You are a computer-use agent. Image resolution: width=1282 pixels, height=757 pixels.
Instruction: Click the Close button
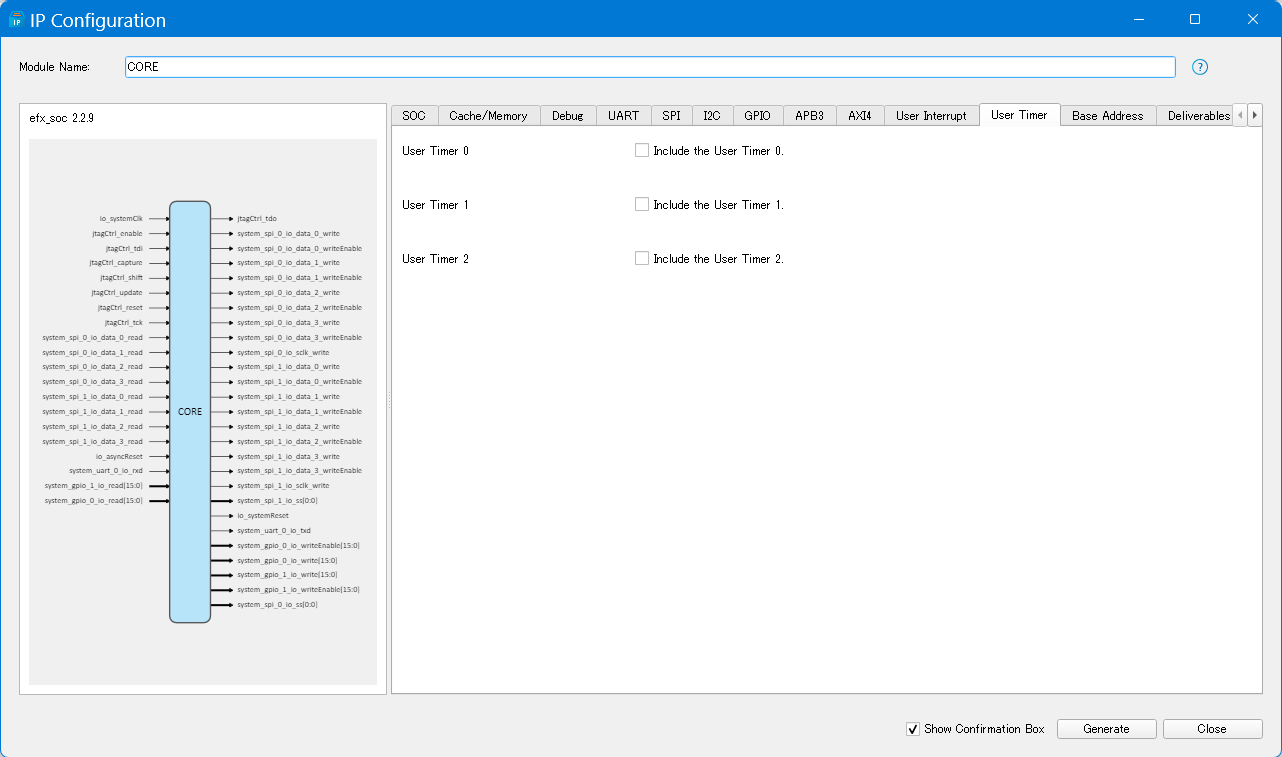point(1211,729)
